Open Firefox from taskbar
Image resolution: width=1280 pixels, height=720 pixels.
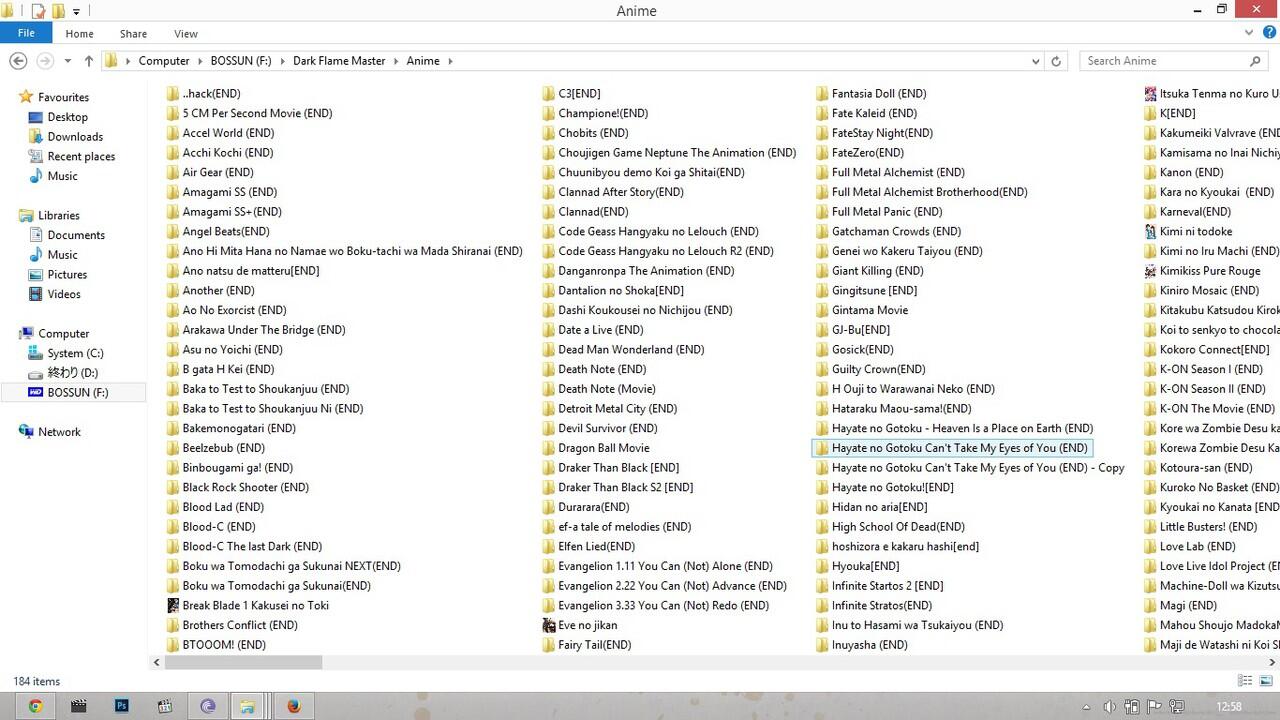point(293,706)
